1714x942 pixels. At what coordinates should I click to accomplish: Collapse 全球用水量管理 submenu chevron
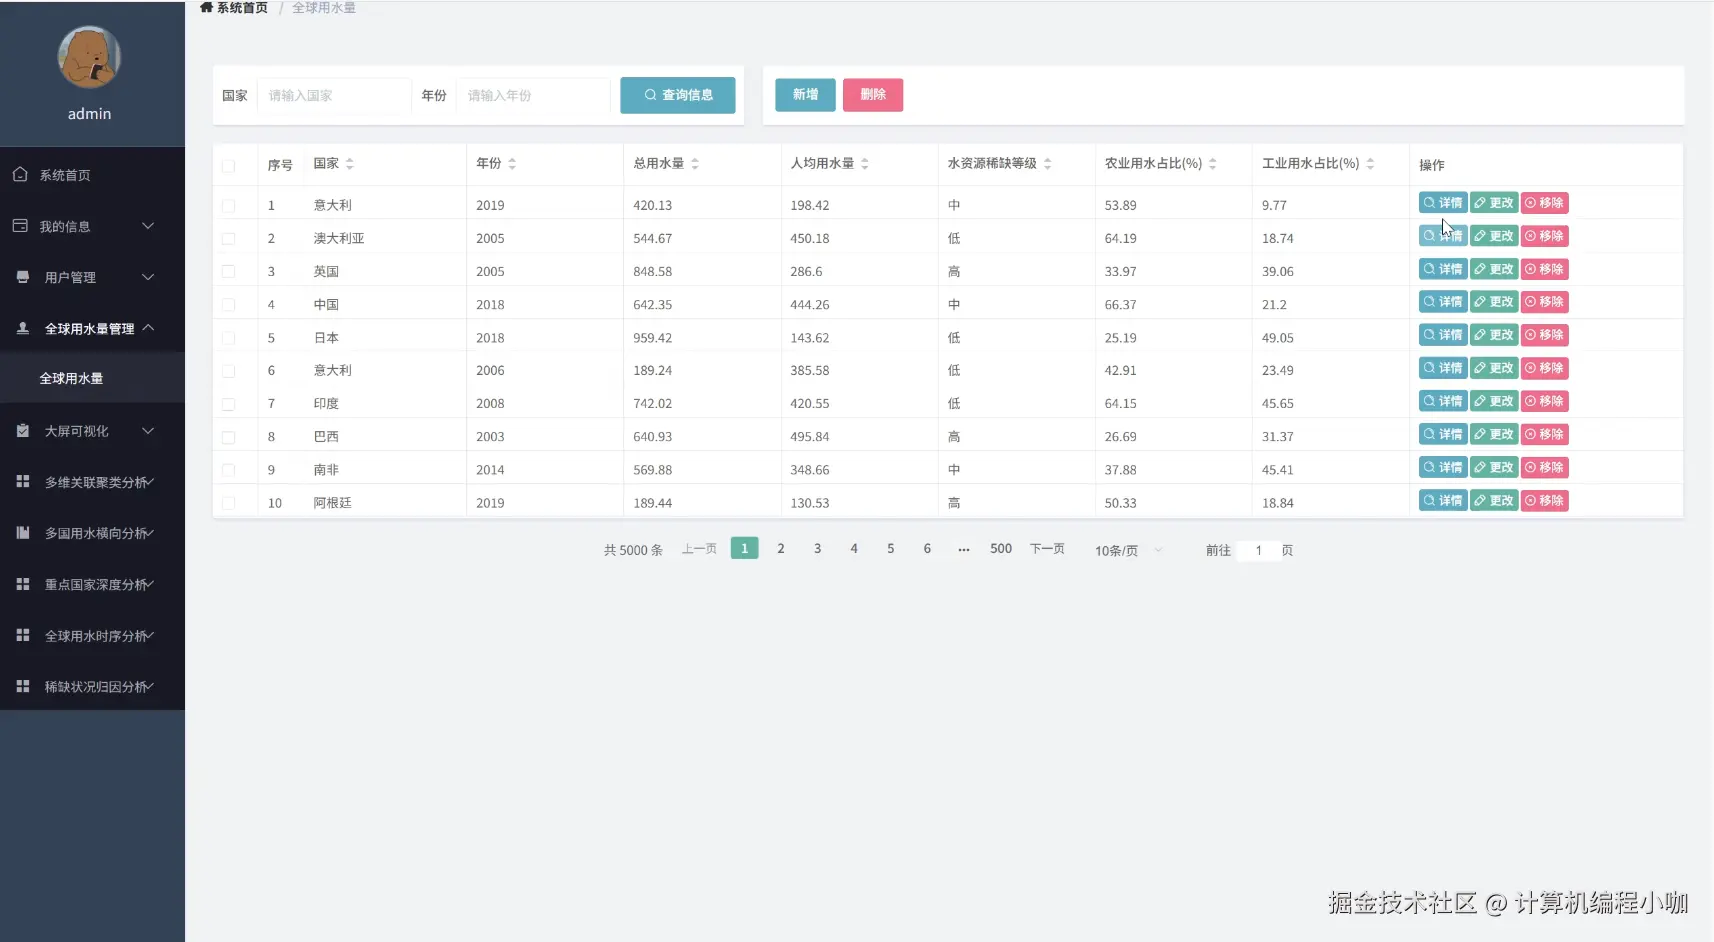pos(148,327)
